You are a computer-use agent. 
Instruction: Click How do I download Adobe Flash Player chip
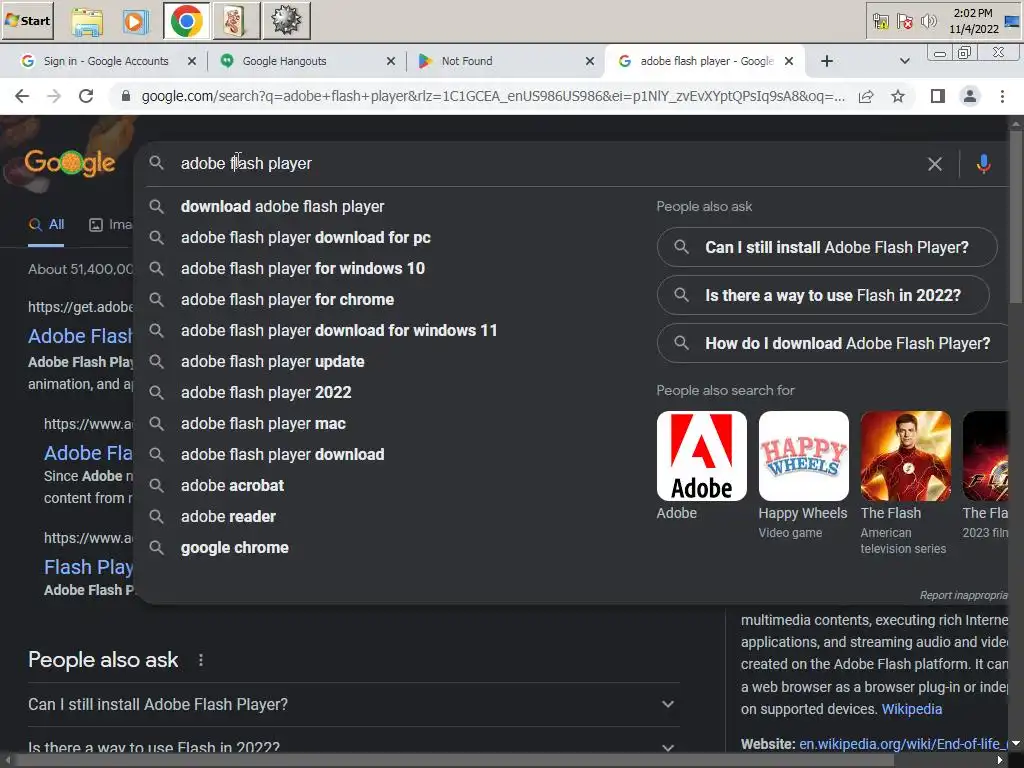833,343
